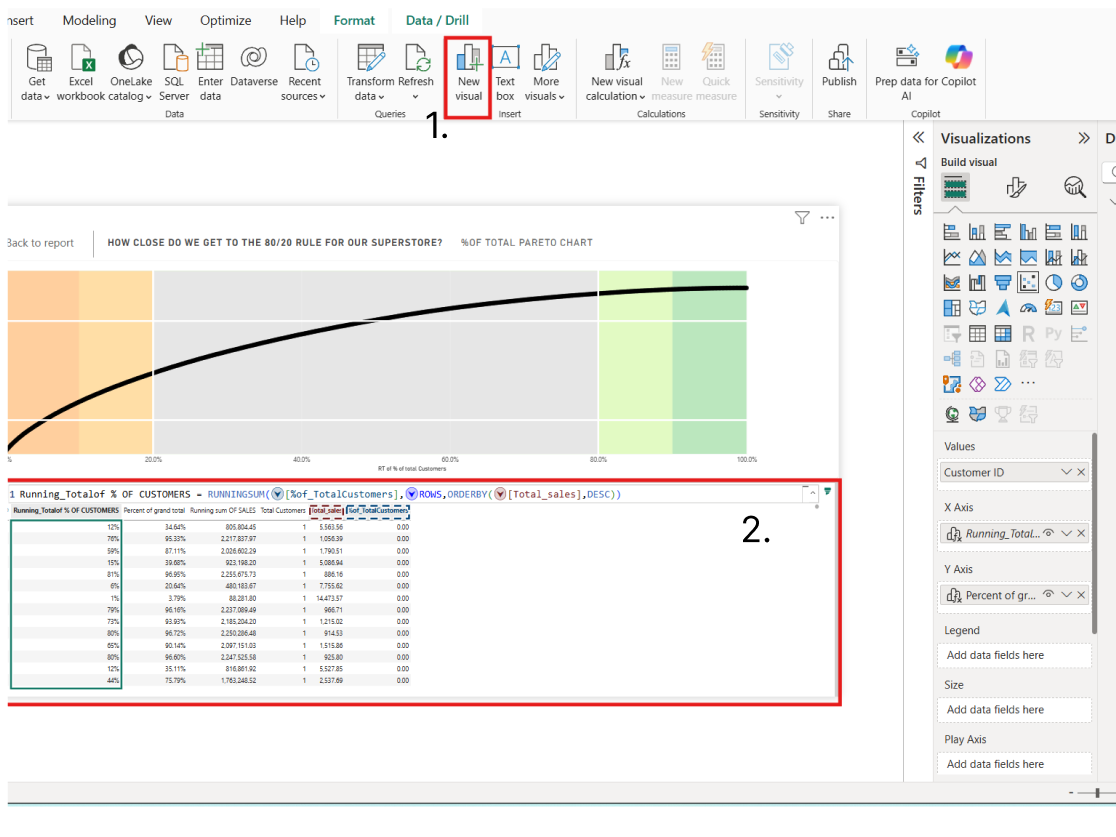Select the area chart visual

pos(977,258)
